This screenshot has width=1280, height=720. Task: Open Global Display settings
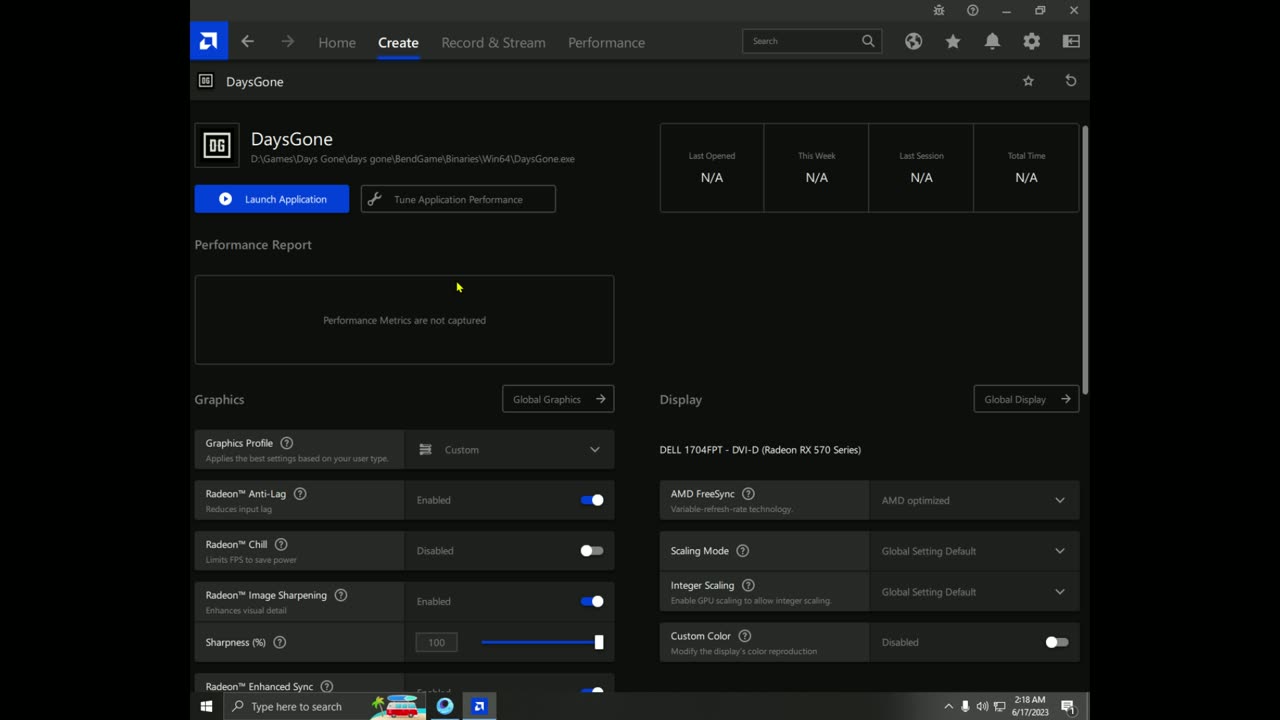pyautogui.click(x=1026, y=399)
